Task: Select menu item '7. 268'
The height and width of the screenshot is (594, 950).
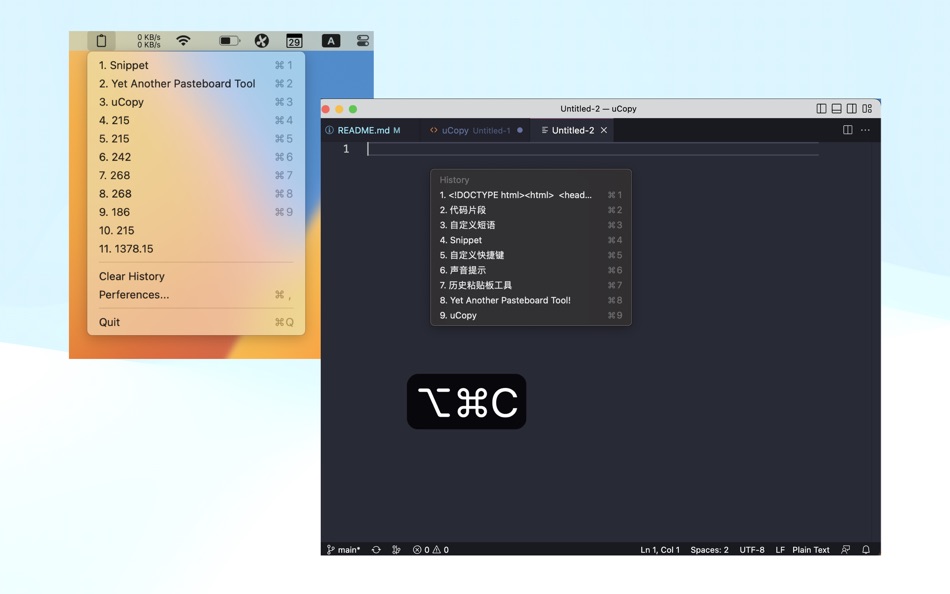Action: (x=196, y=175)
